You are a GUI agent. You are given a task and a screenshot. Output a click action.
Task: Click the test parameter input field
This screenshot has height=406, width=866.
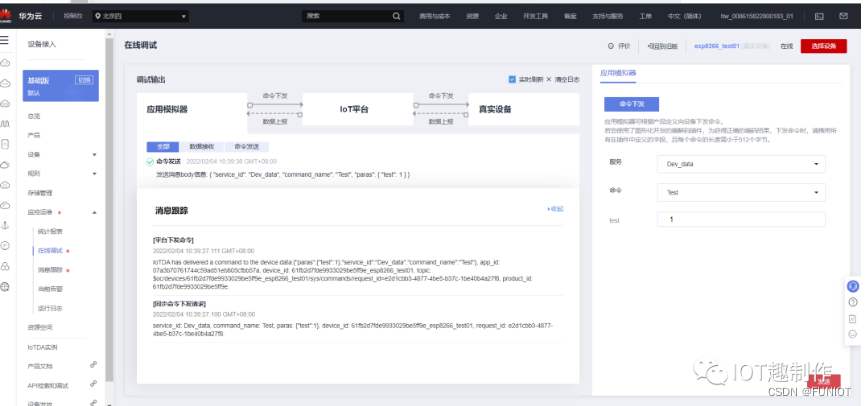(741, 219)
